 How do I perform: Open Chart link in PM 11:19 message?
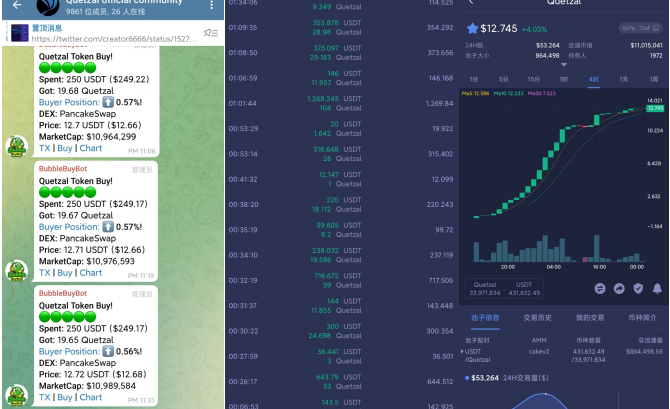(91, 273)
